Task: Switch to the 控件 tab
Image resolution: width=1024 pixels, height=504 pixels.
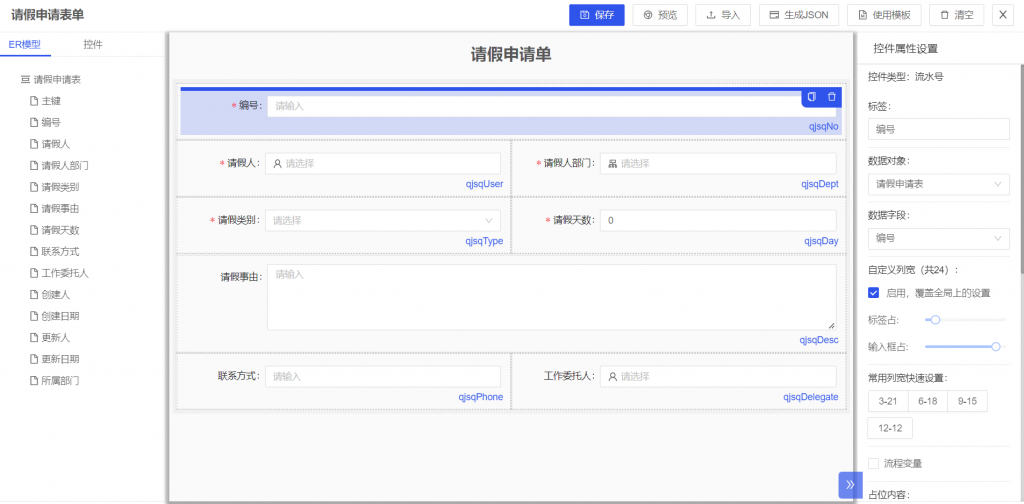Action: coord(93,44)
